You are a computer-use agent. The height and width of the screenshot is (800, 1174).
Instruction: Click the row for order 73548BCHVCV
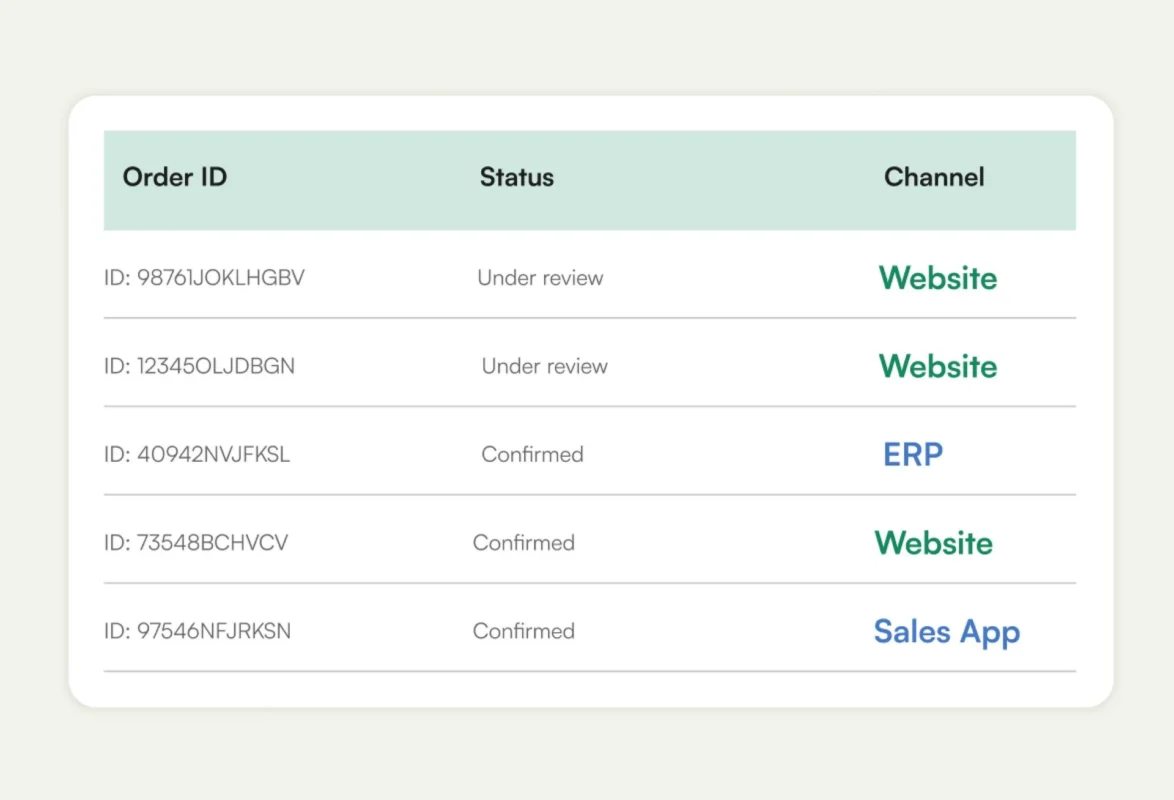(x=589, y=542)
